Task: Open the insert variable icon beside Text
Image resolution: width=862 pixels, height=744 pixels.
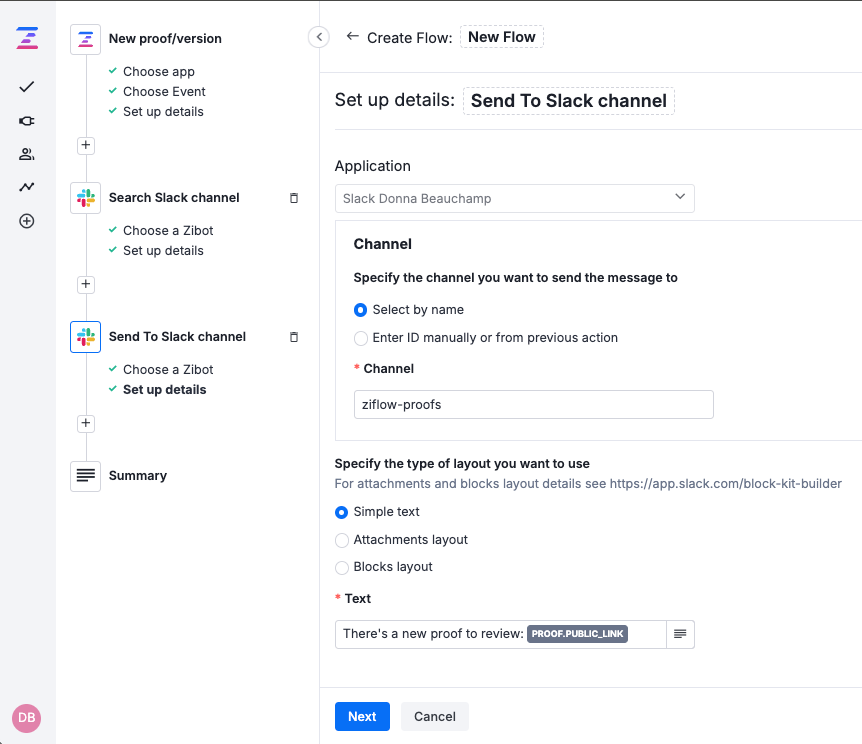Action: [680, 634]
